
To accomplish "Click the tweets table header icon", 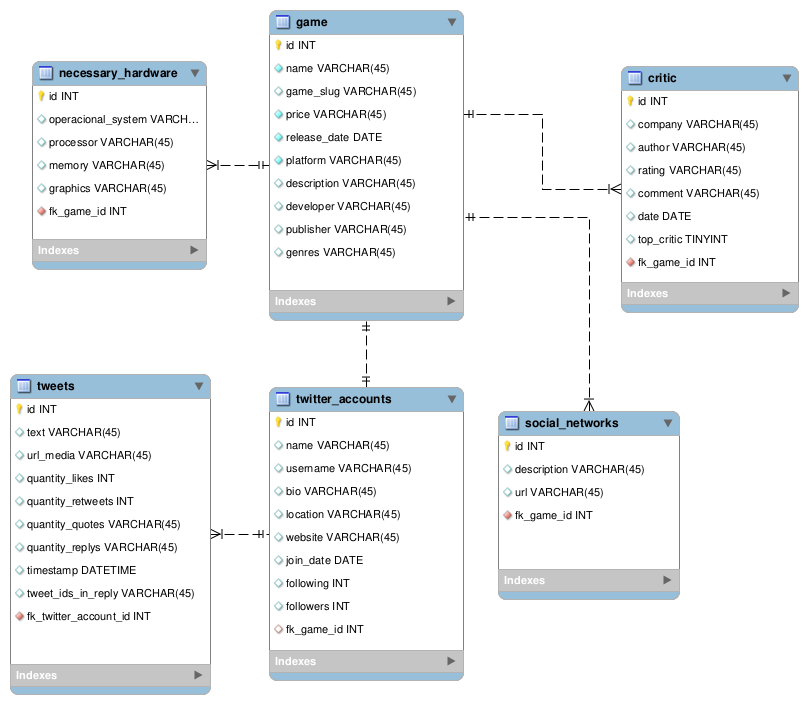I will pos(24,386).
